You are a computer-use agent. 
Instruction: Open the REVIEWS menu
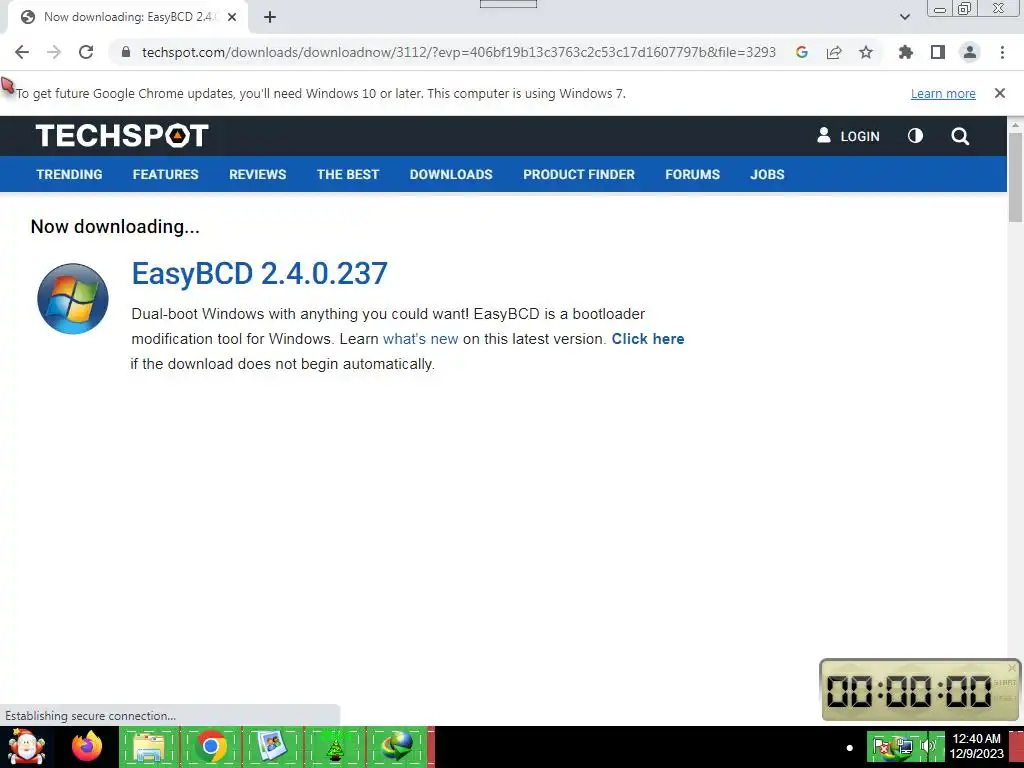coord(257,174)
